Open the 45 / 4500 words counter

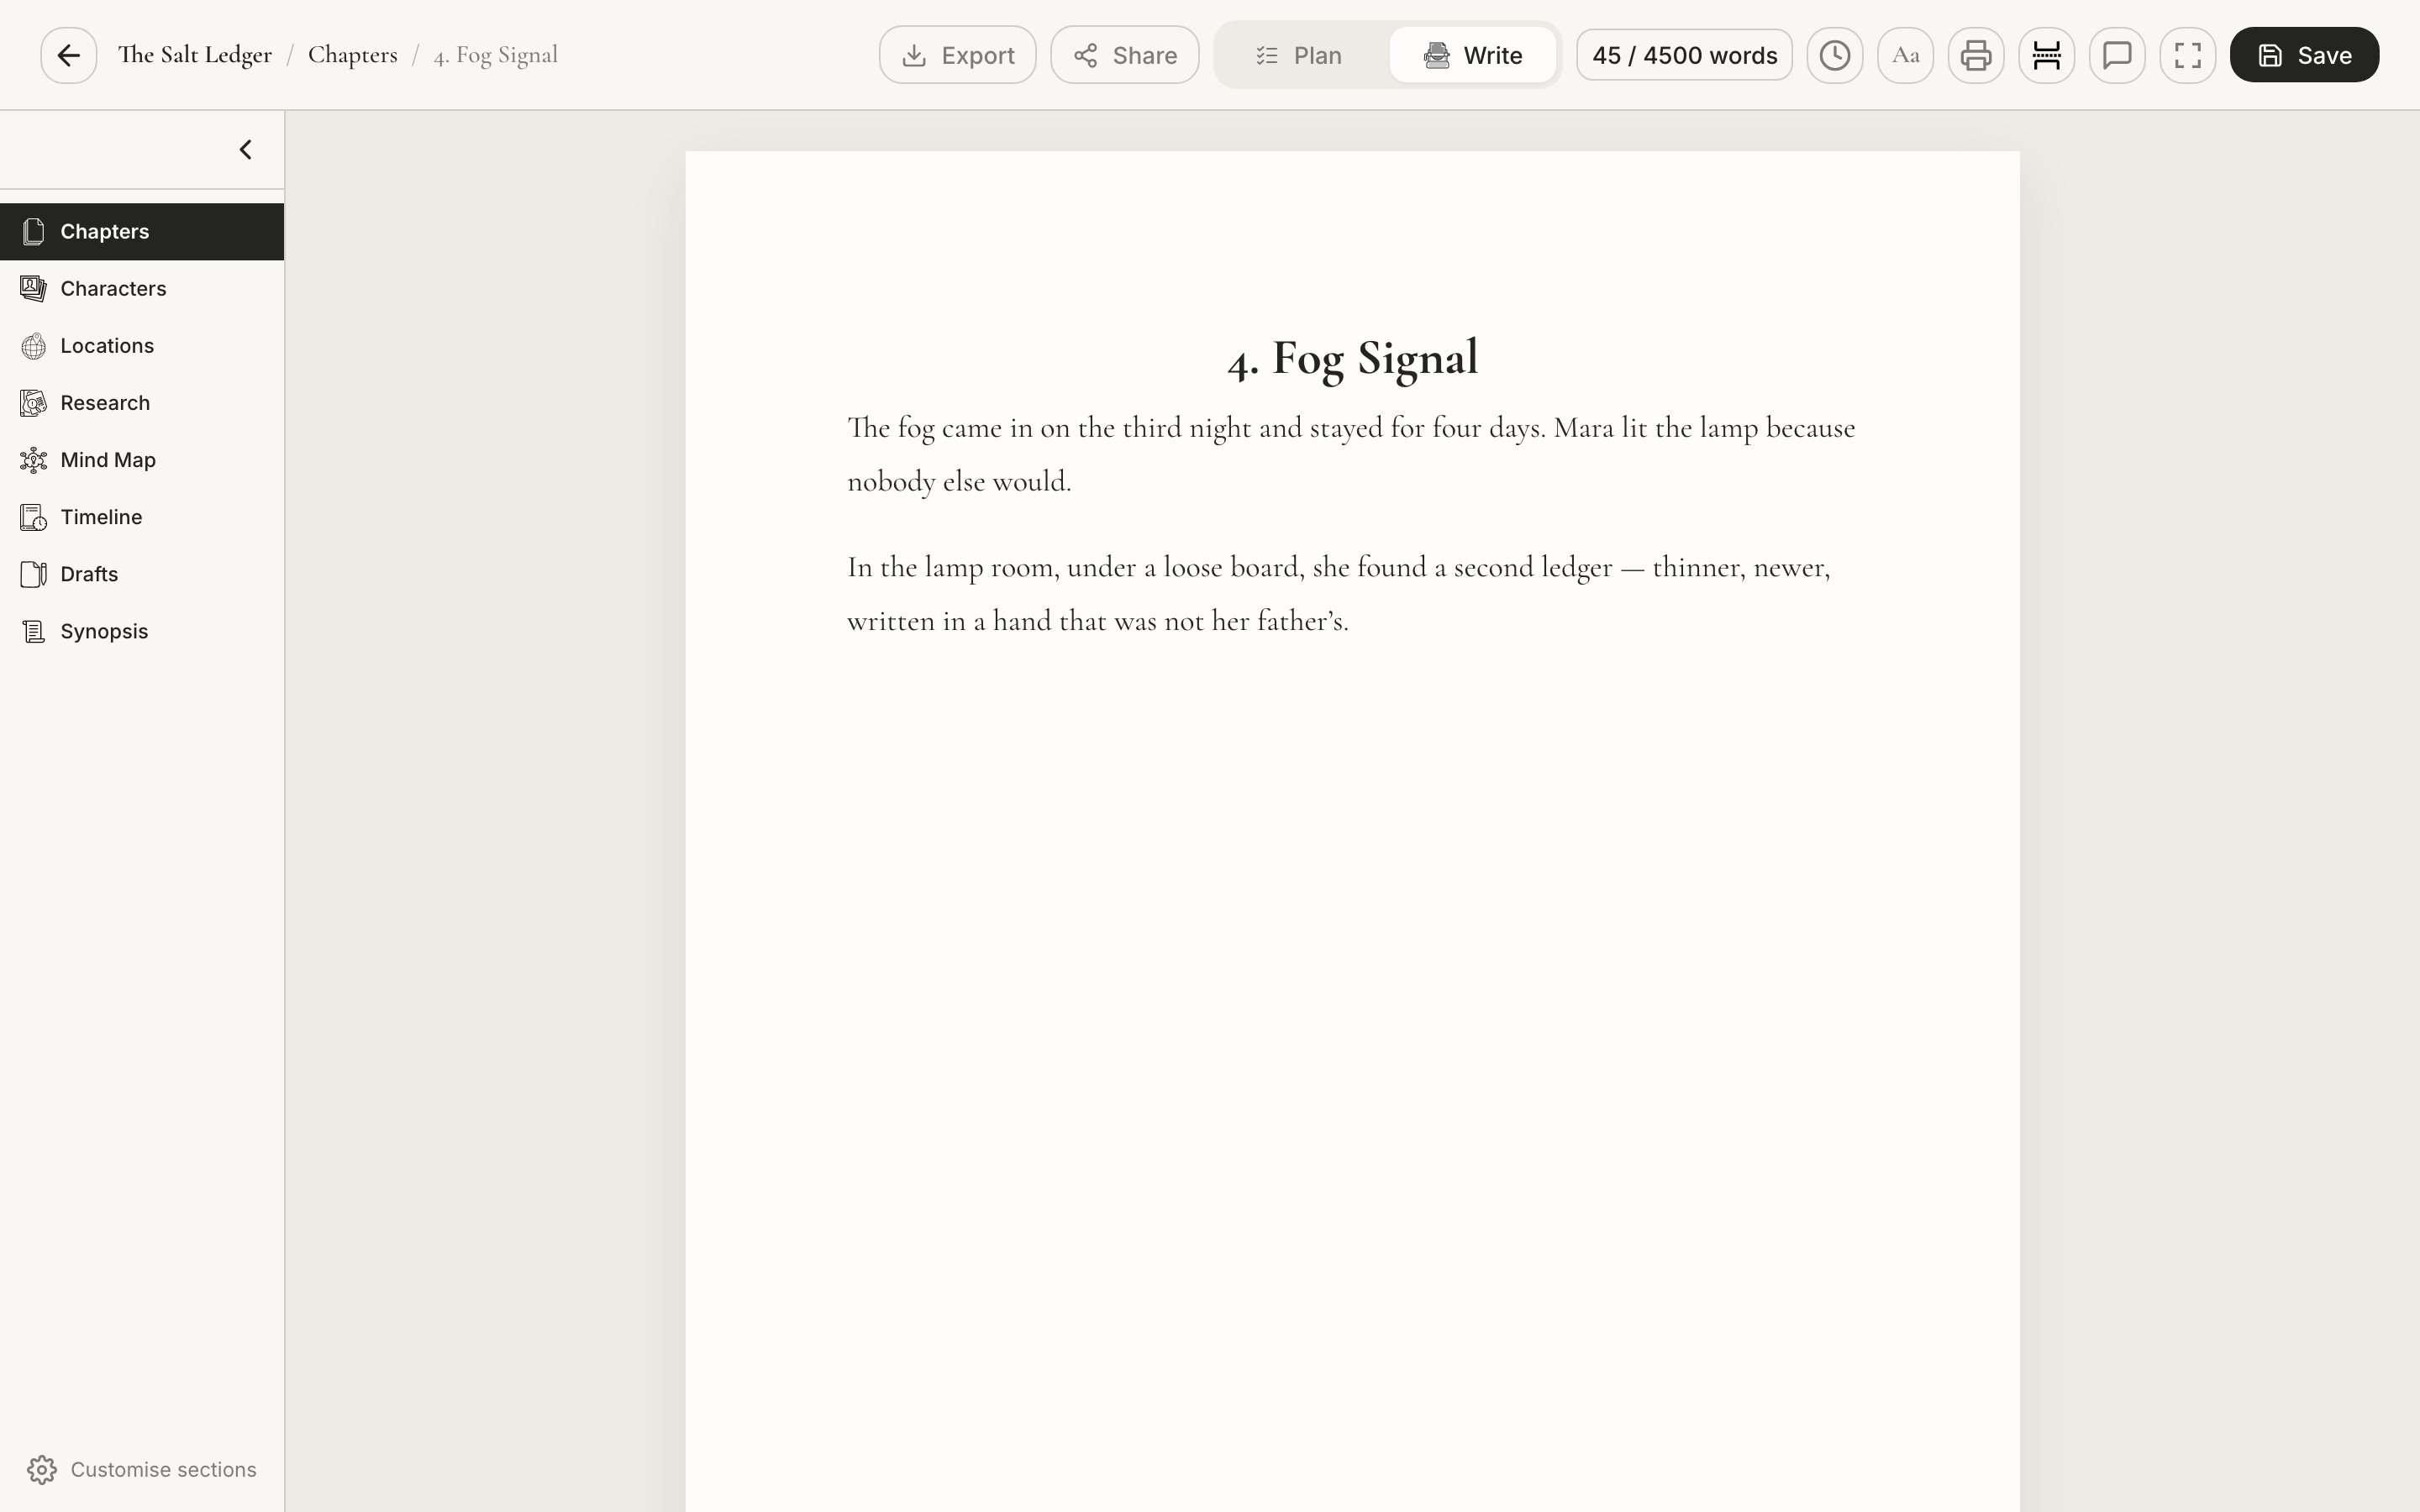[1684, 55]
